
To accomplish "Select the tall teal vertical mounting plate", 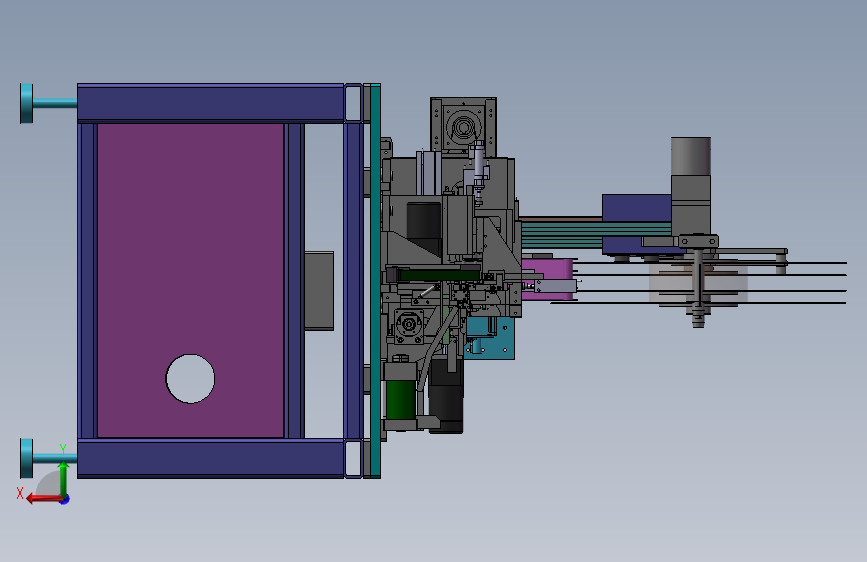I will [x=375, y=280].
